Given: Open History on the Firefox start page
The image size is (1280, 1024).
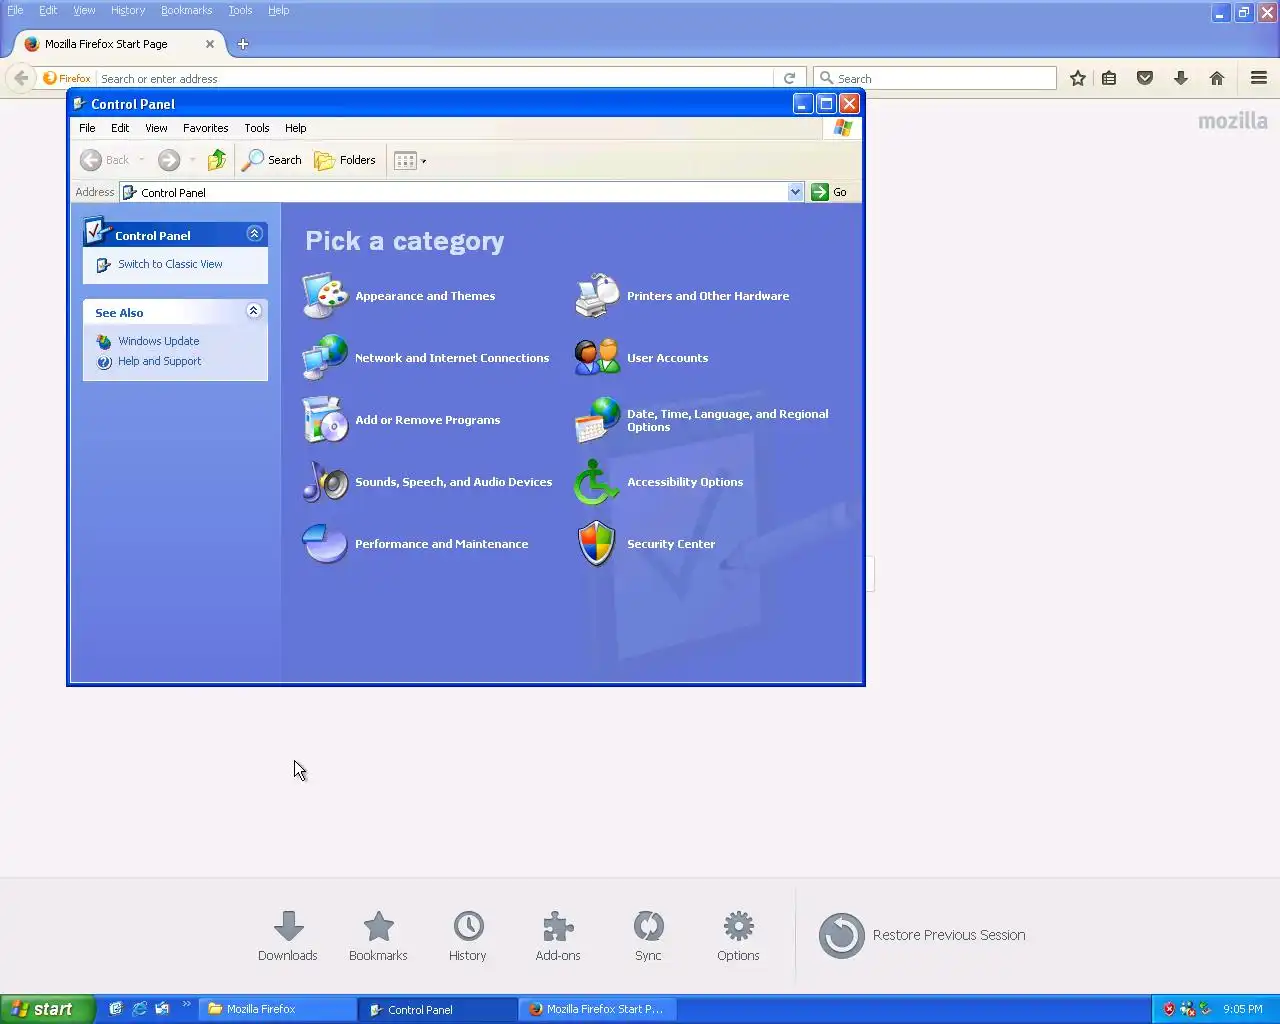Looking at the screenshot, I should tap(468, 936).
